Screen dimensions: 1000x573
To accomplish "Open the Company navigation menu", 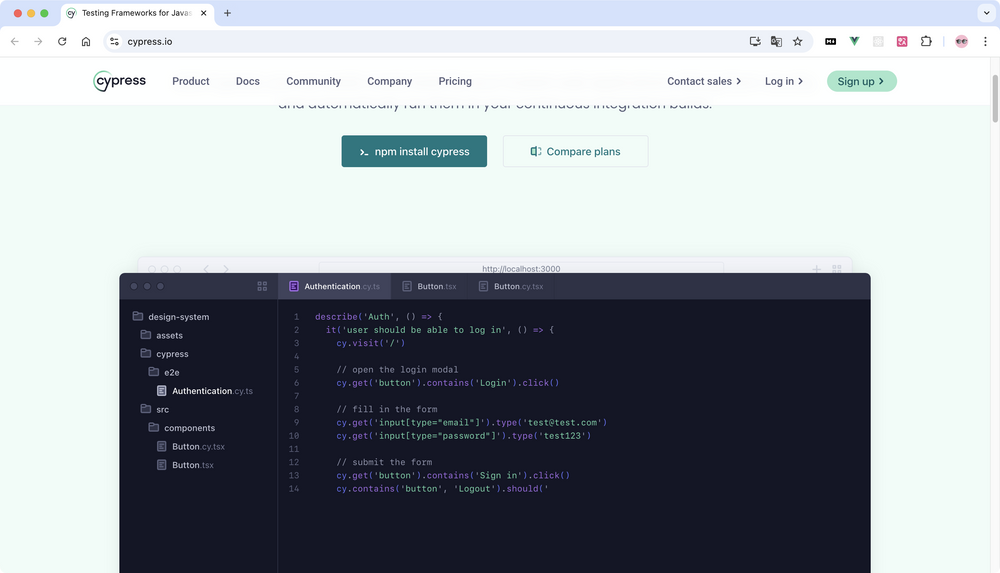I will 390,81.
